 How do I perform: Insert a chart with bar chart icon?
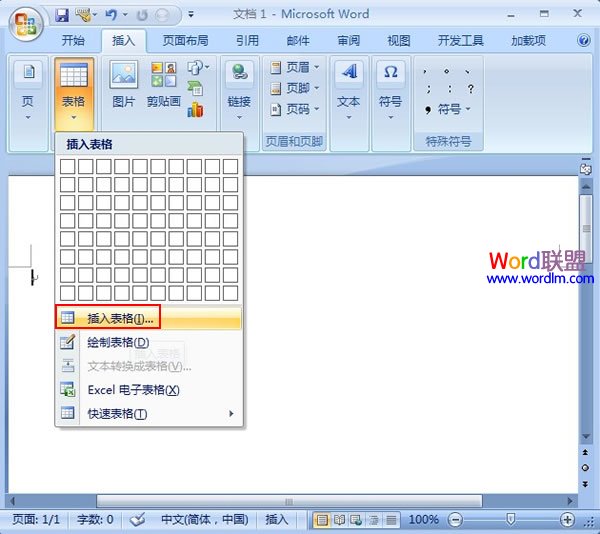pos(195,110)
